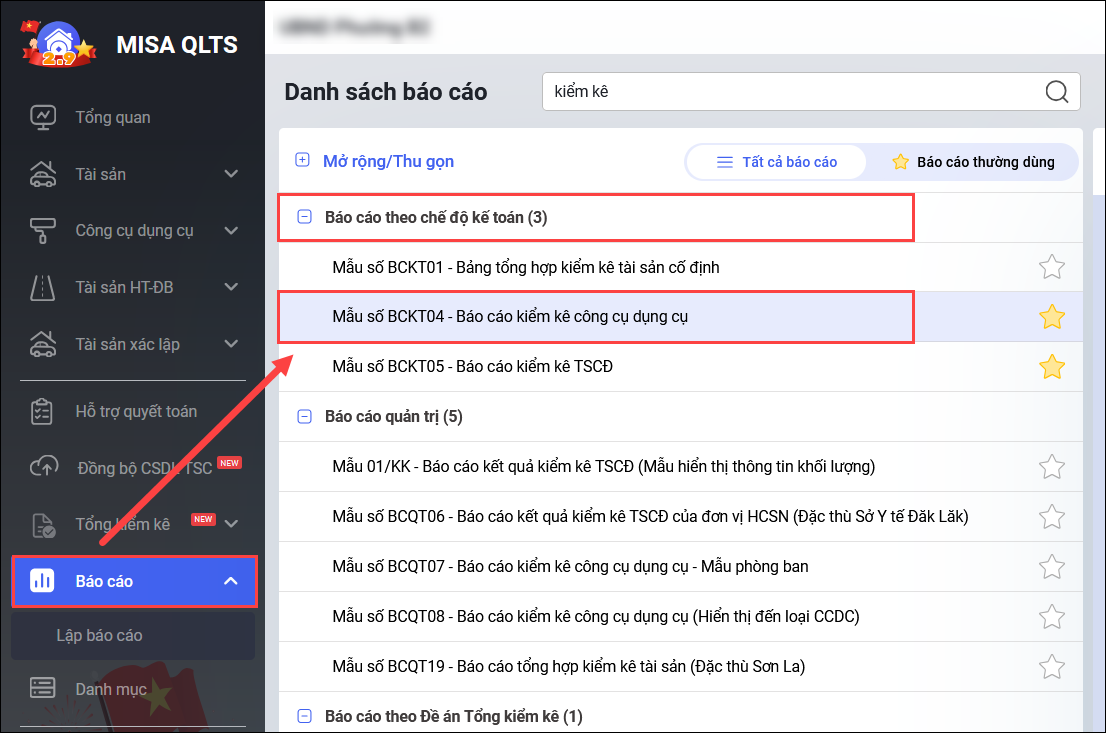Click Mở rộng/Thu gọn link
Image resolution: width=1106 pixels, height=733 pixels.
pyautogui.click(x=388, y=162)
